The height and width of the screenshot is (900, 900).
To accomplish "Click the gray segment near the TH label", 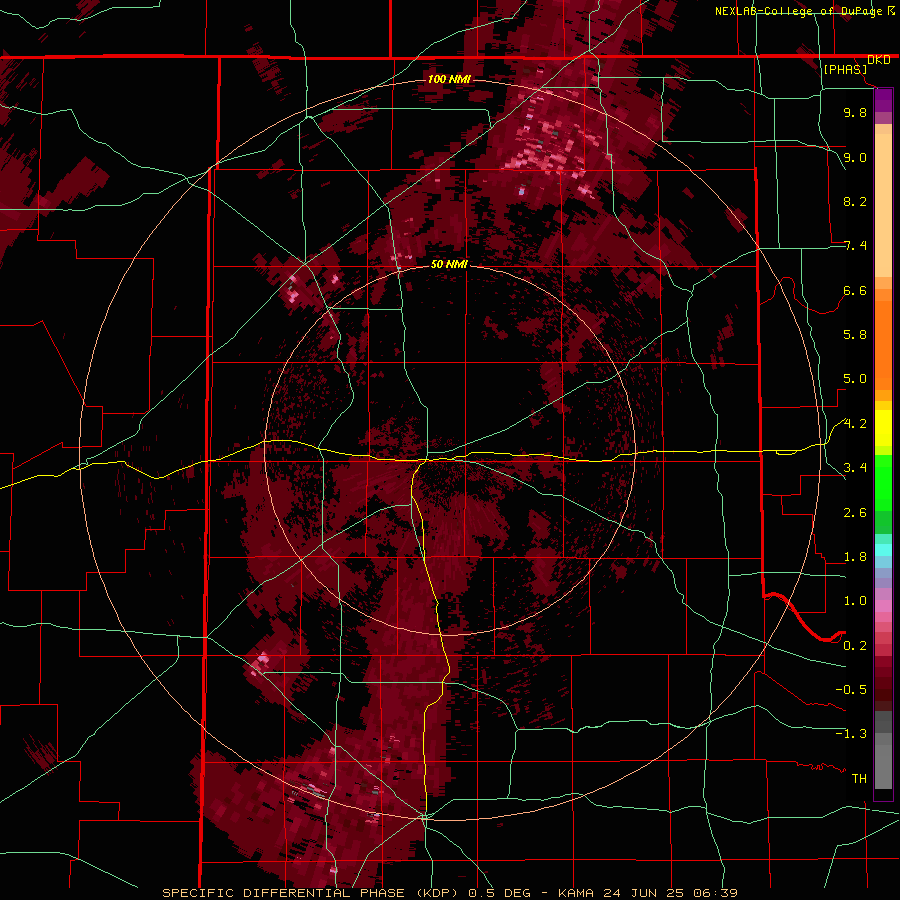I will 883,767.
